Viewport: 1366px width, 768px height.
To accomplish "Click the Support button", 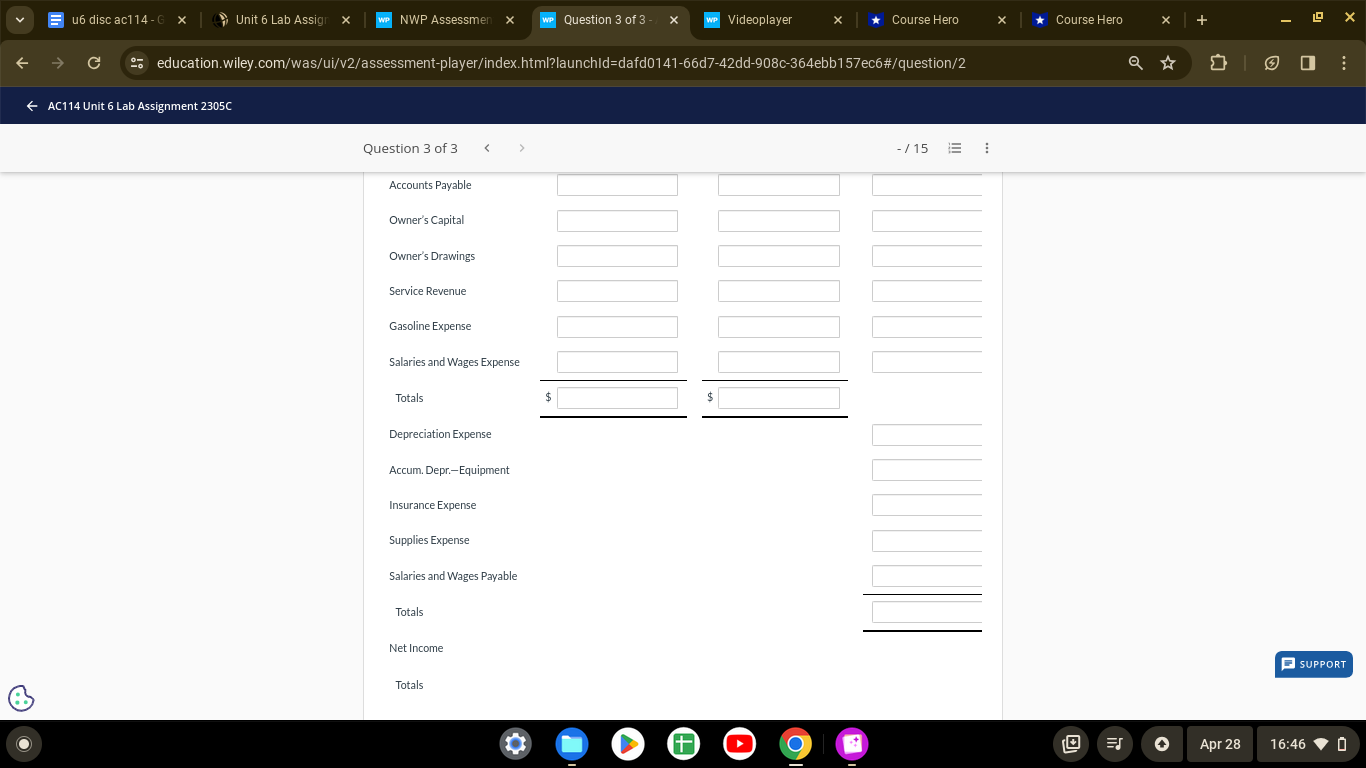I will pos(1314,664).
